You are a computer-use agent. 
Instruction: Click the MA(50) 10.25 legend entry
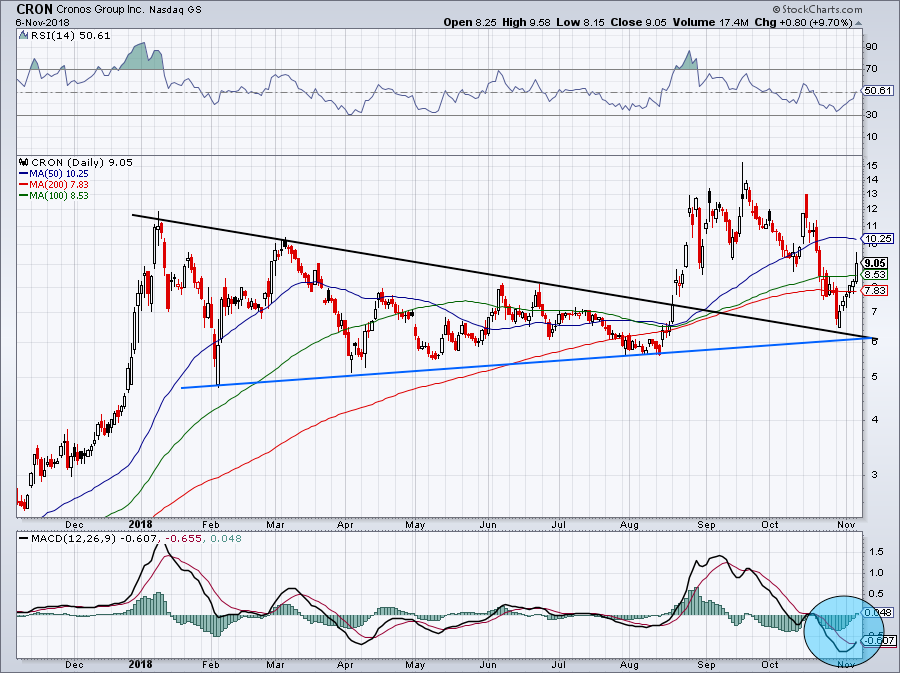click(59, 174)
